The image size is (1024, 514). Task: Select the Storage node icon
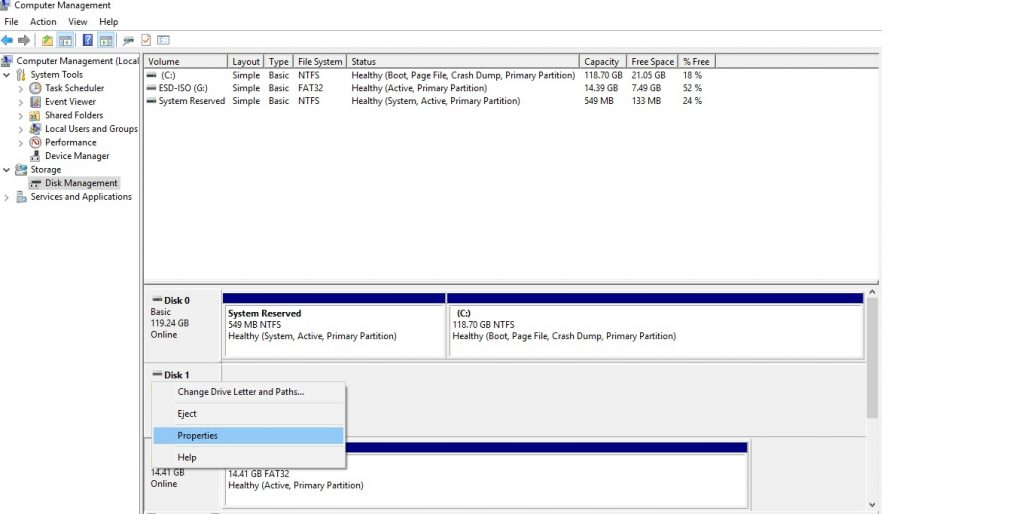coord(21,170)
